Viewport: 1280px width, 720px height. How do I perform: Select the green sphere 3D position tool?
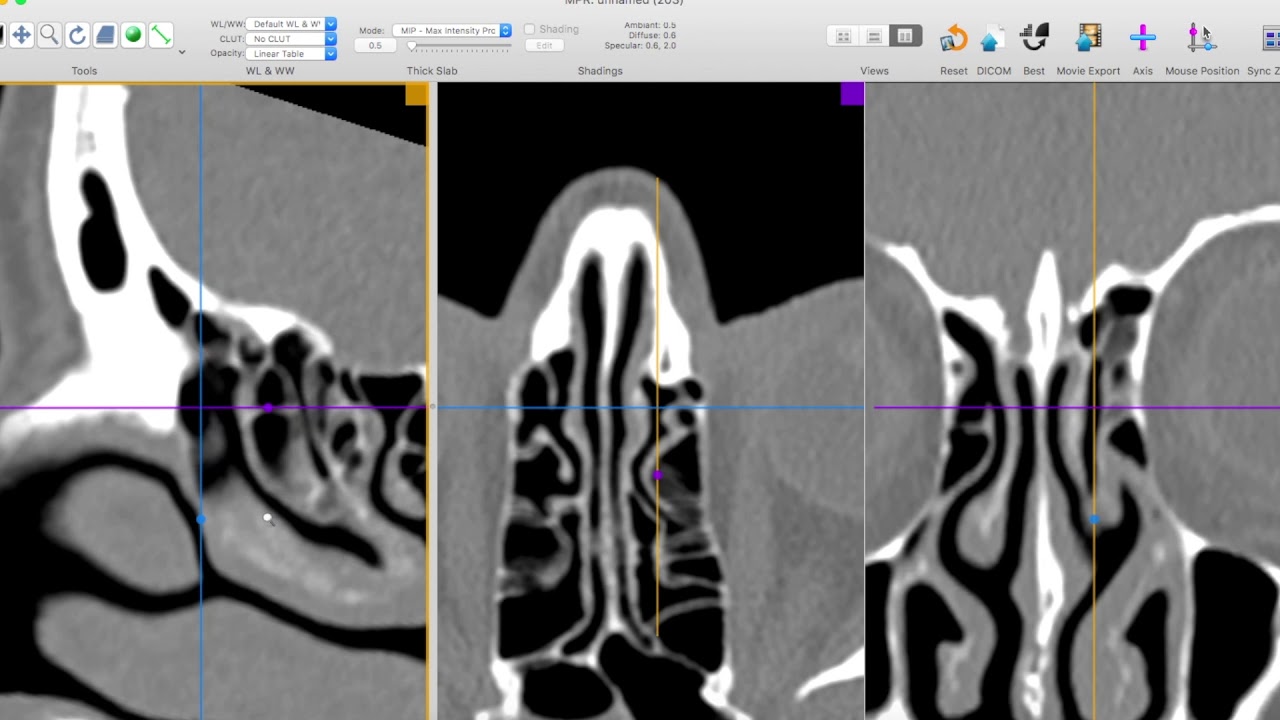pos(133,36)
